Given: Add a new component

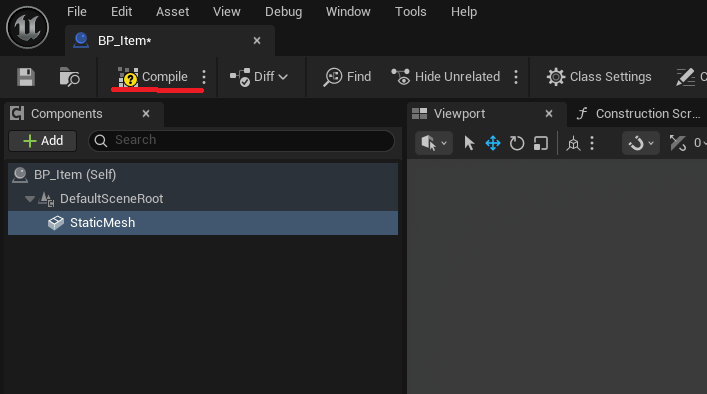Looking at the screenshot, I should tap(43, 141).
